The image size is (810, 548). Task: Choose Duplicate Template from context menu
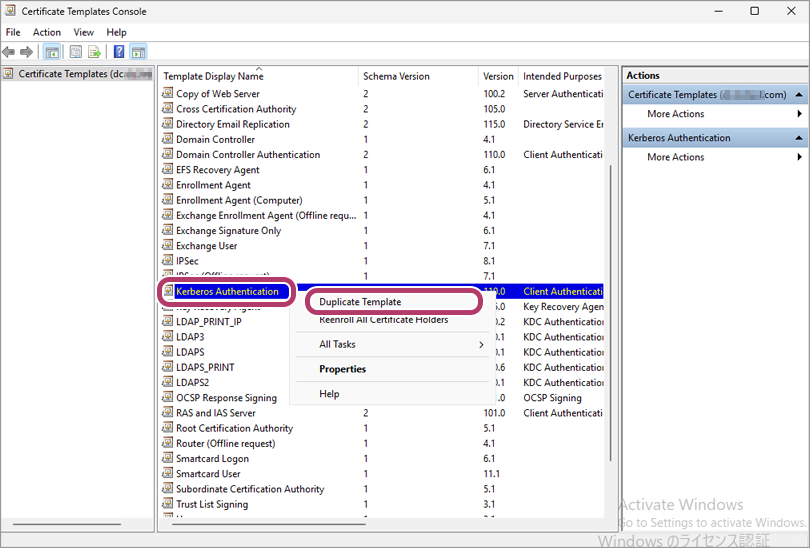point(360,302)
